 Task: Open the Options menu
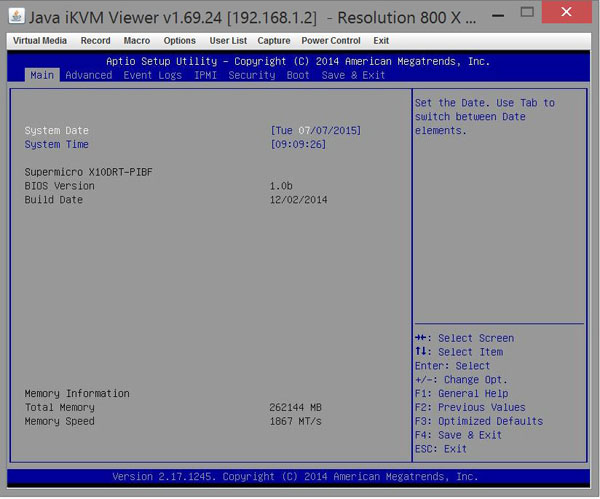coord(180,41)
